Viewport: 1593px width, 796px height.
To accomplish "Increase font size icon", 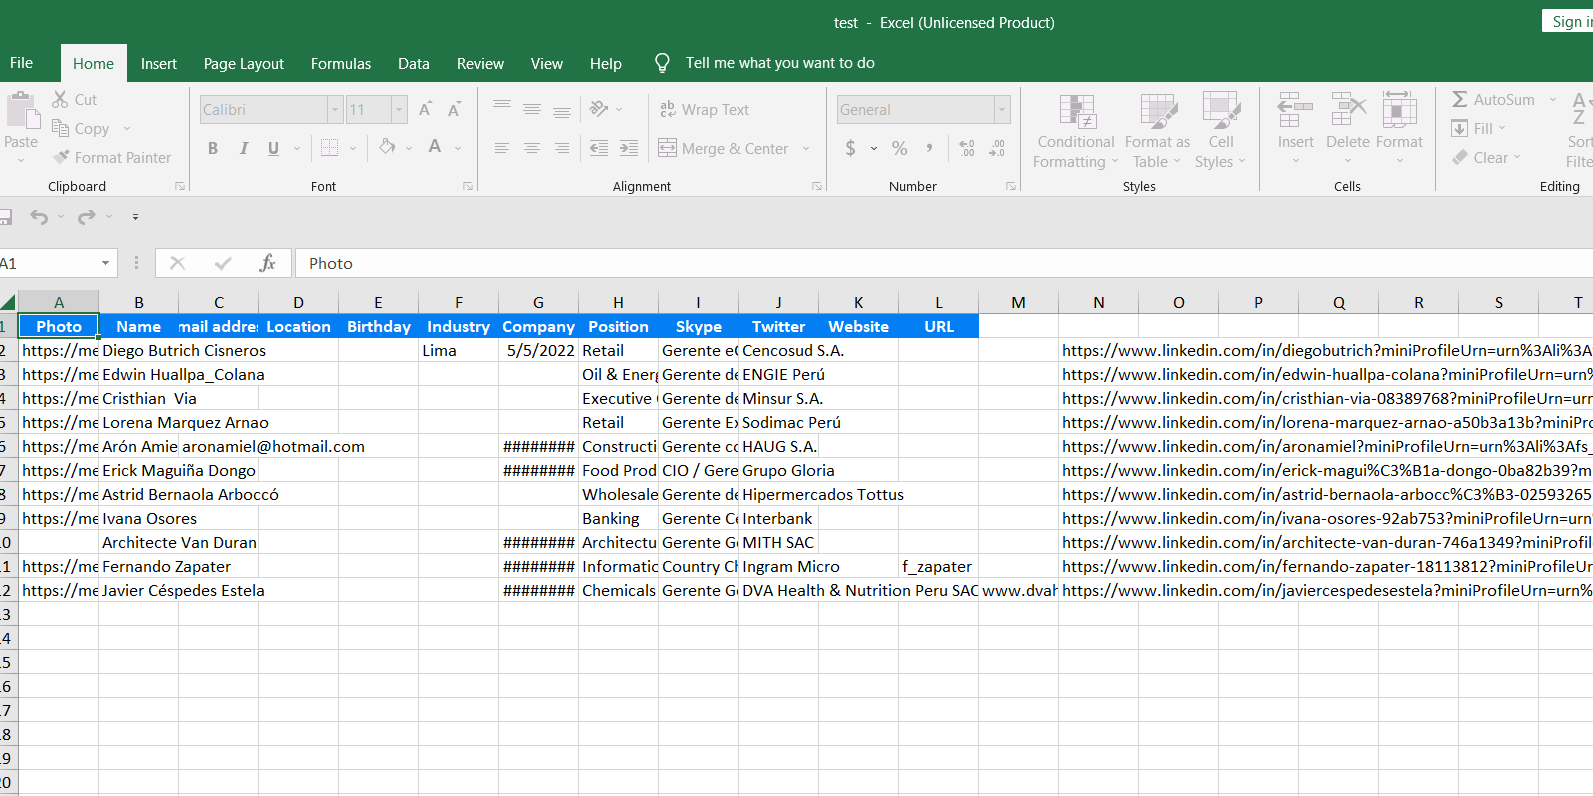I will tap(425, 109).
